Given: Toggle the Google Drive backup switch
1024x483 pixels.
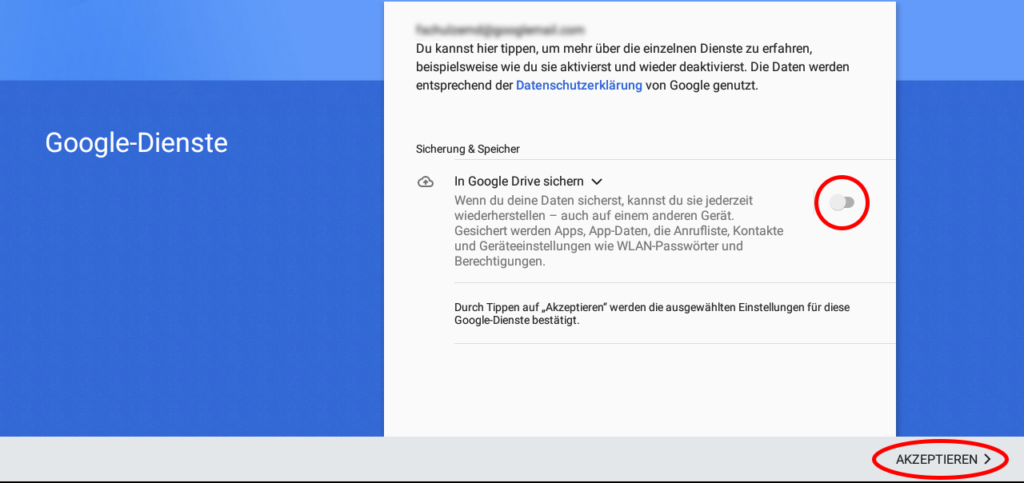Looking at the screenshot, I should coord(842,202).
